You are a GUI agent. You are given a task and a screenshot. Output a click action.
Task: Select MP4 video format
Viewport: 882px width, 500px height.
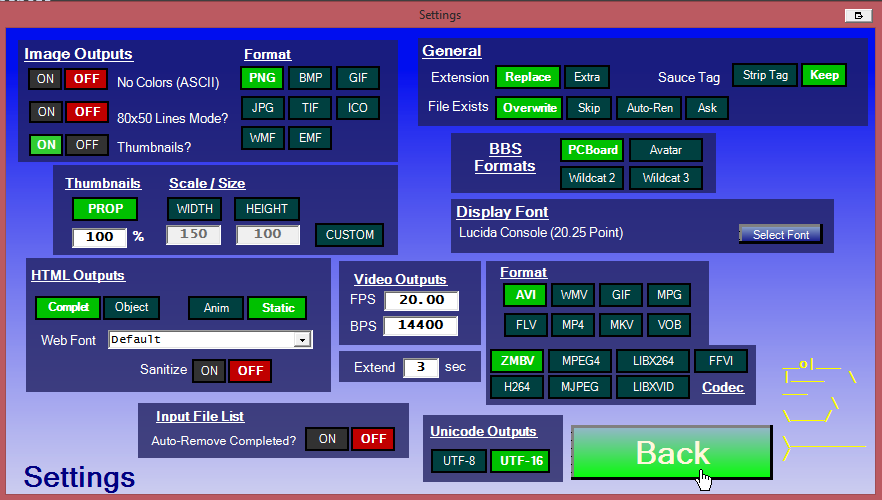pyautogui.click(x=573, y=325)
